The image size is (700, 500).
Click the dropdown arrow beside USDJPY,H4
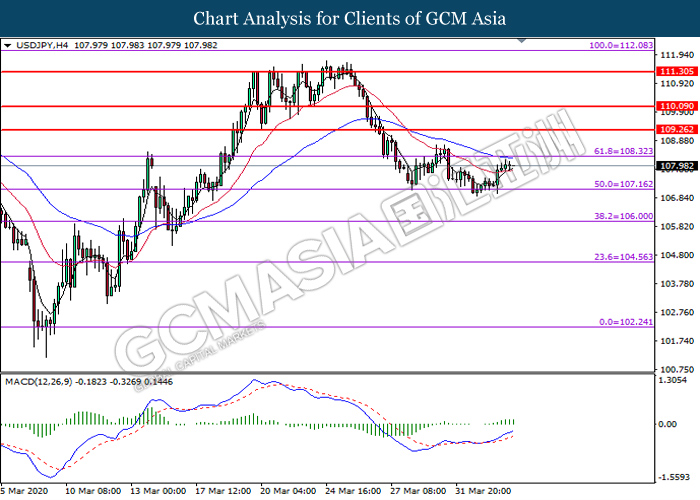[x=8, y=46]
